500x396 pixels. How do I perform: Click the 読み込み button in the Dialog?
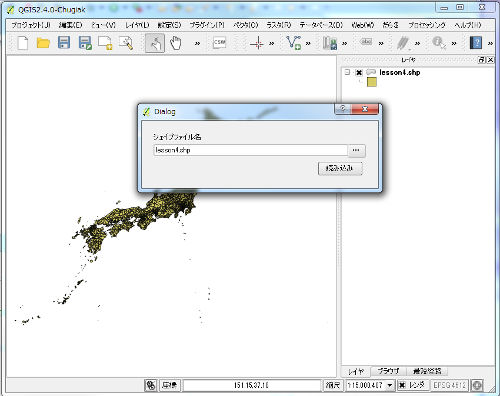coord(340,168)
